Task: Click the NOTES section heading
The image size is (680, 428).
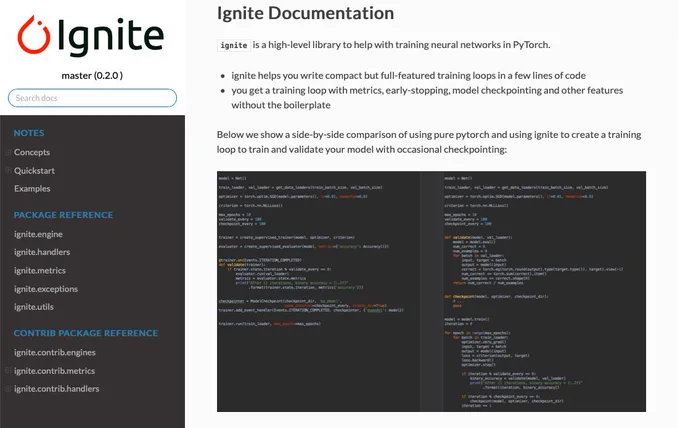Action: click(x=29, y=133)
